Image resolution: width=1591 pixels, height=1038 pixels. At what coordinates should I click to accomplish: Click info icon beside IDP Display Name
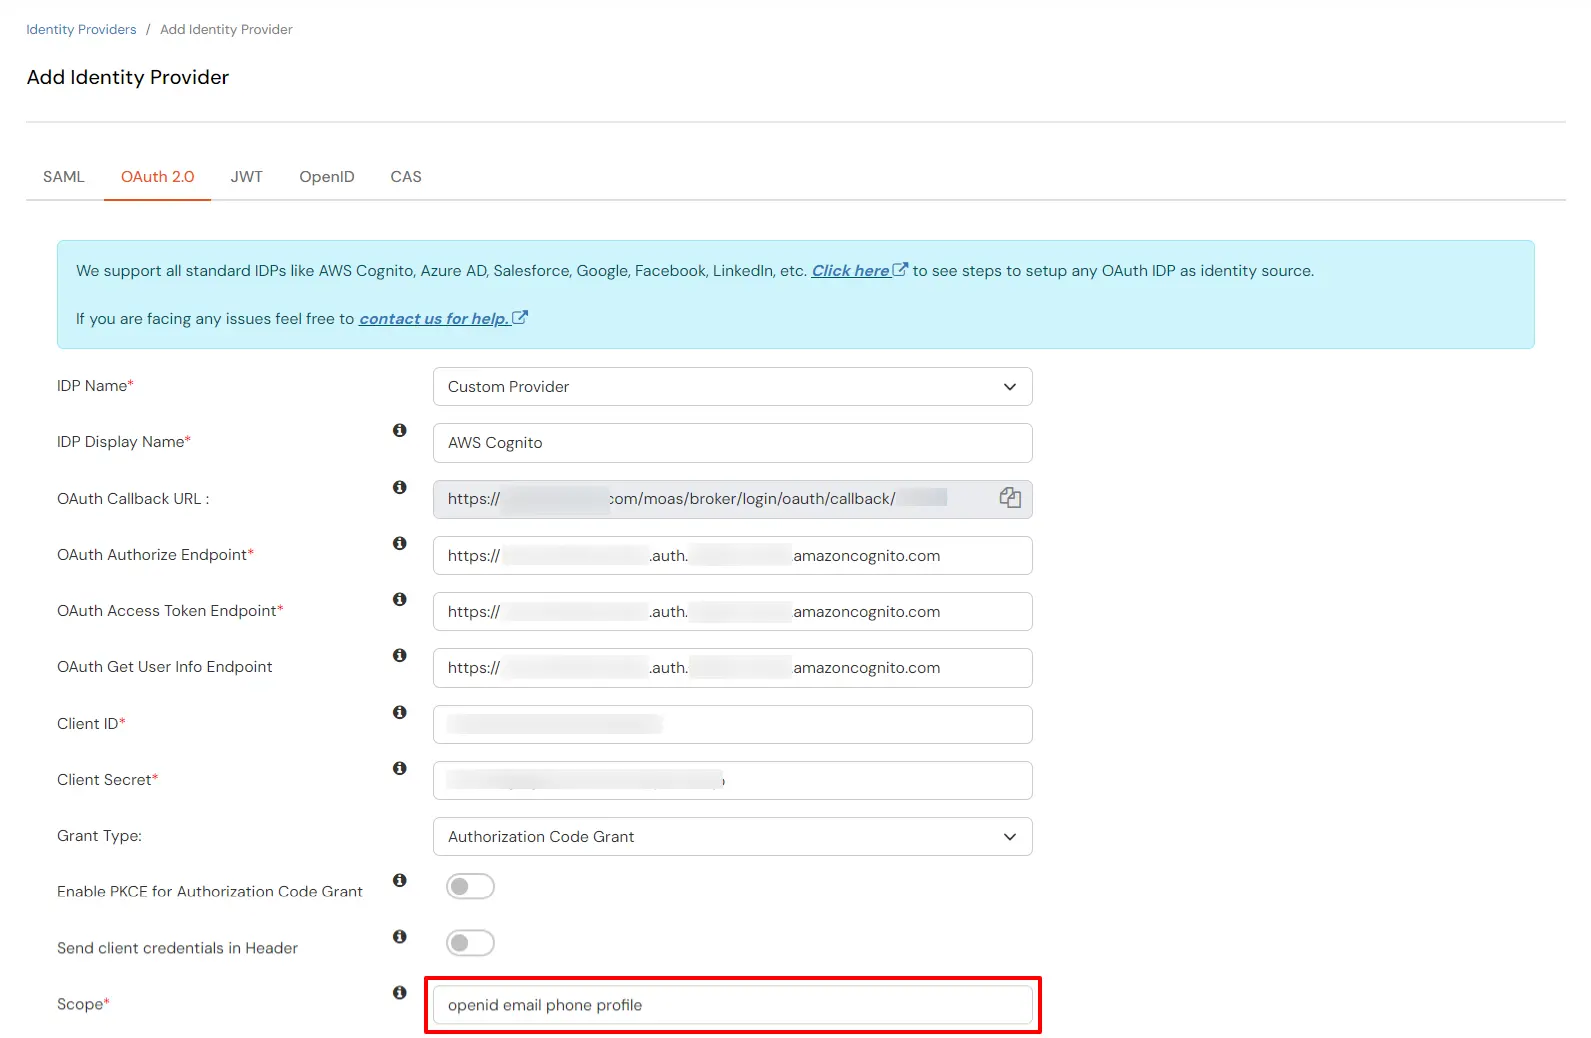coord(400,430)
